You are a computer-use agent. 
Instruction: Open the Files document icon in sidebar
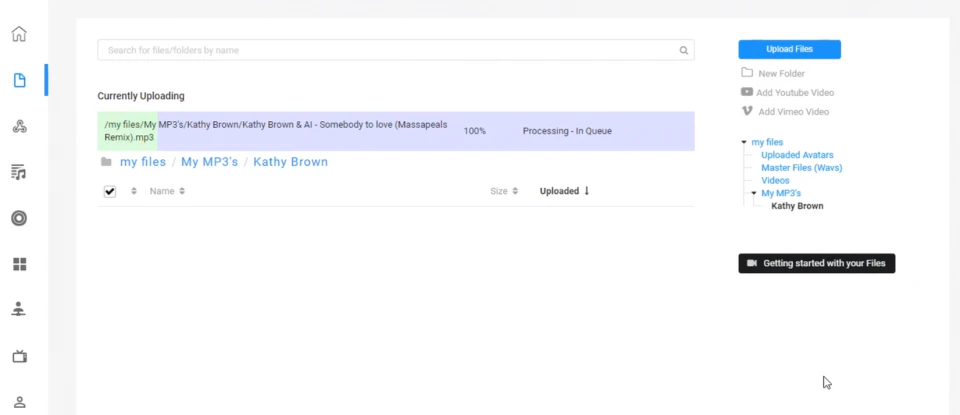point(20,80)
